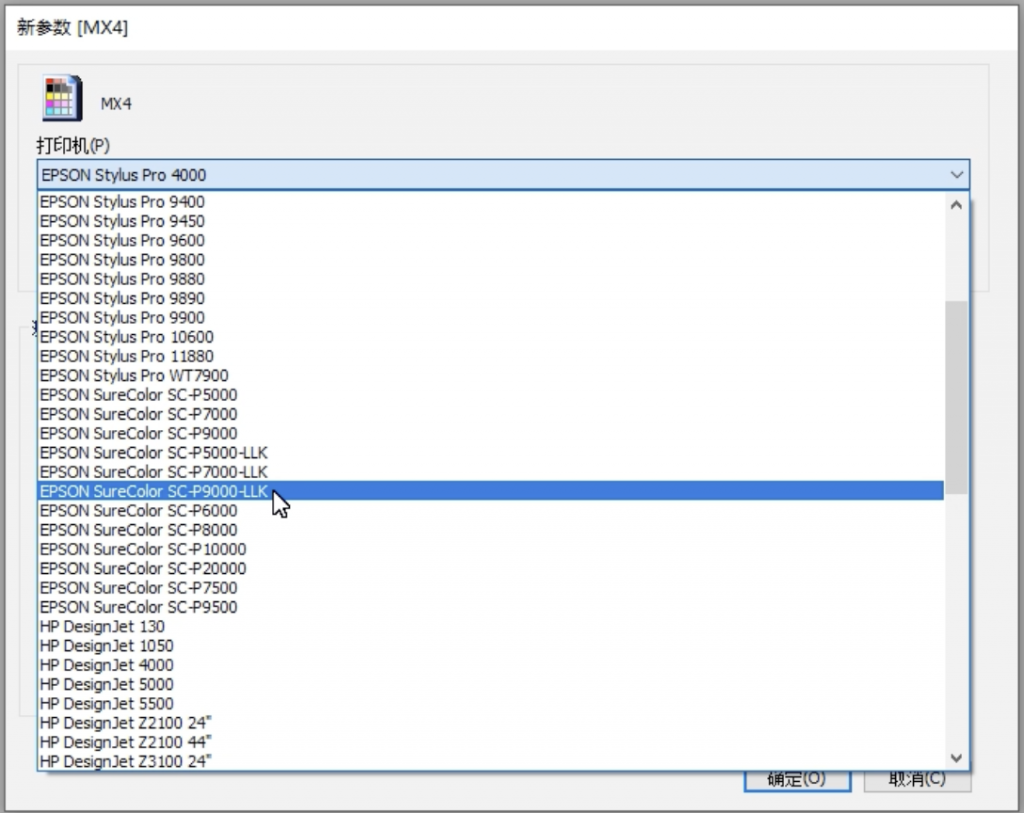
Task: Choose EPSON SureColor SC-P7000-LLK
Action: click(x=490, y=472)
